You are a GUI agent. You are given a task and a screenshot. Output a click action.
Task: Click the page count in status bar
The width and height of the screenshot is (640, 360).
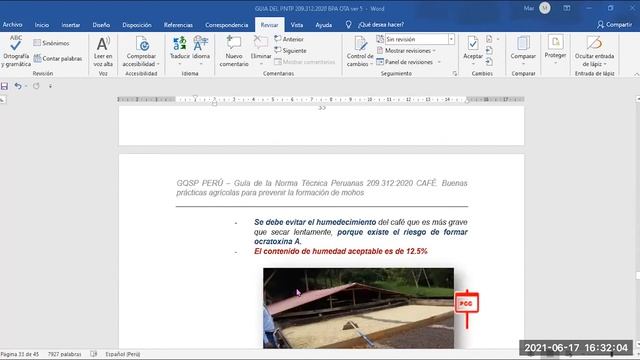(20, 354)
